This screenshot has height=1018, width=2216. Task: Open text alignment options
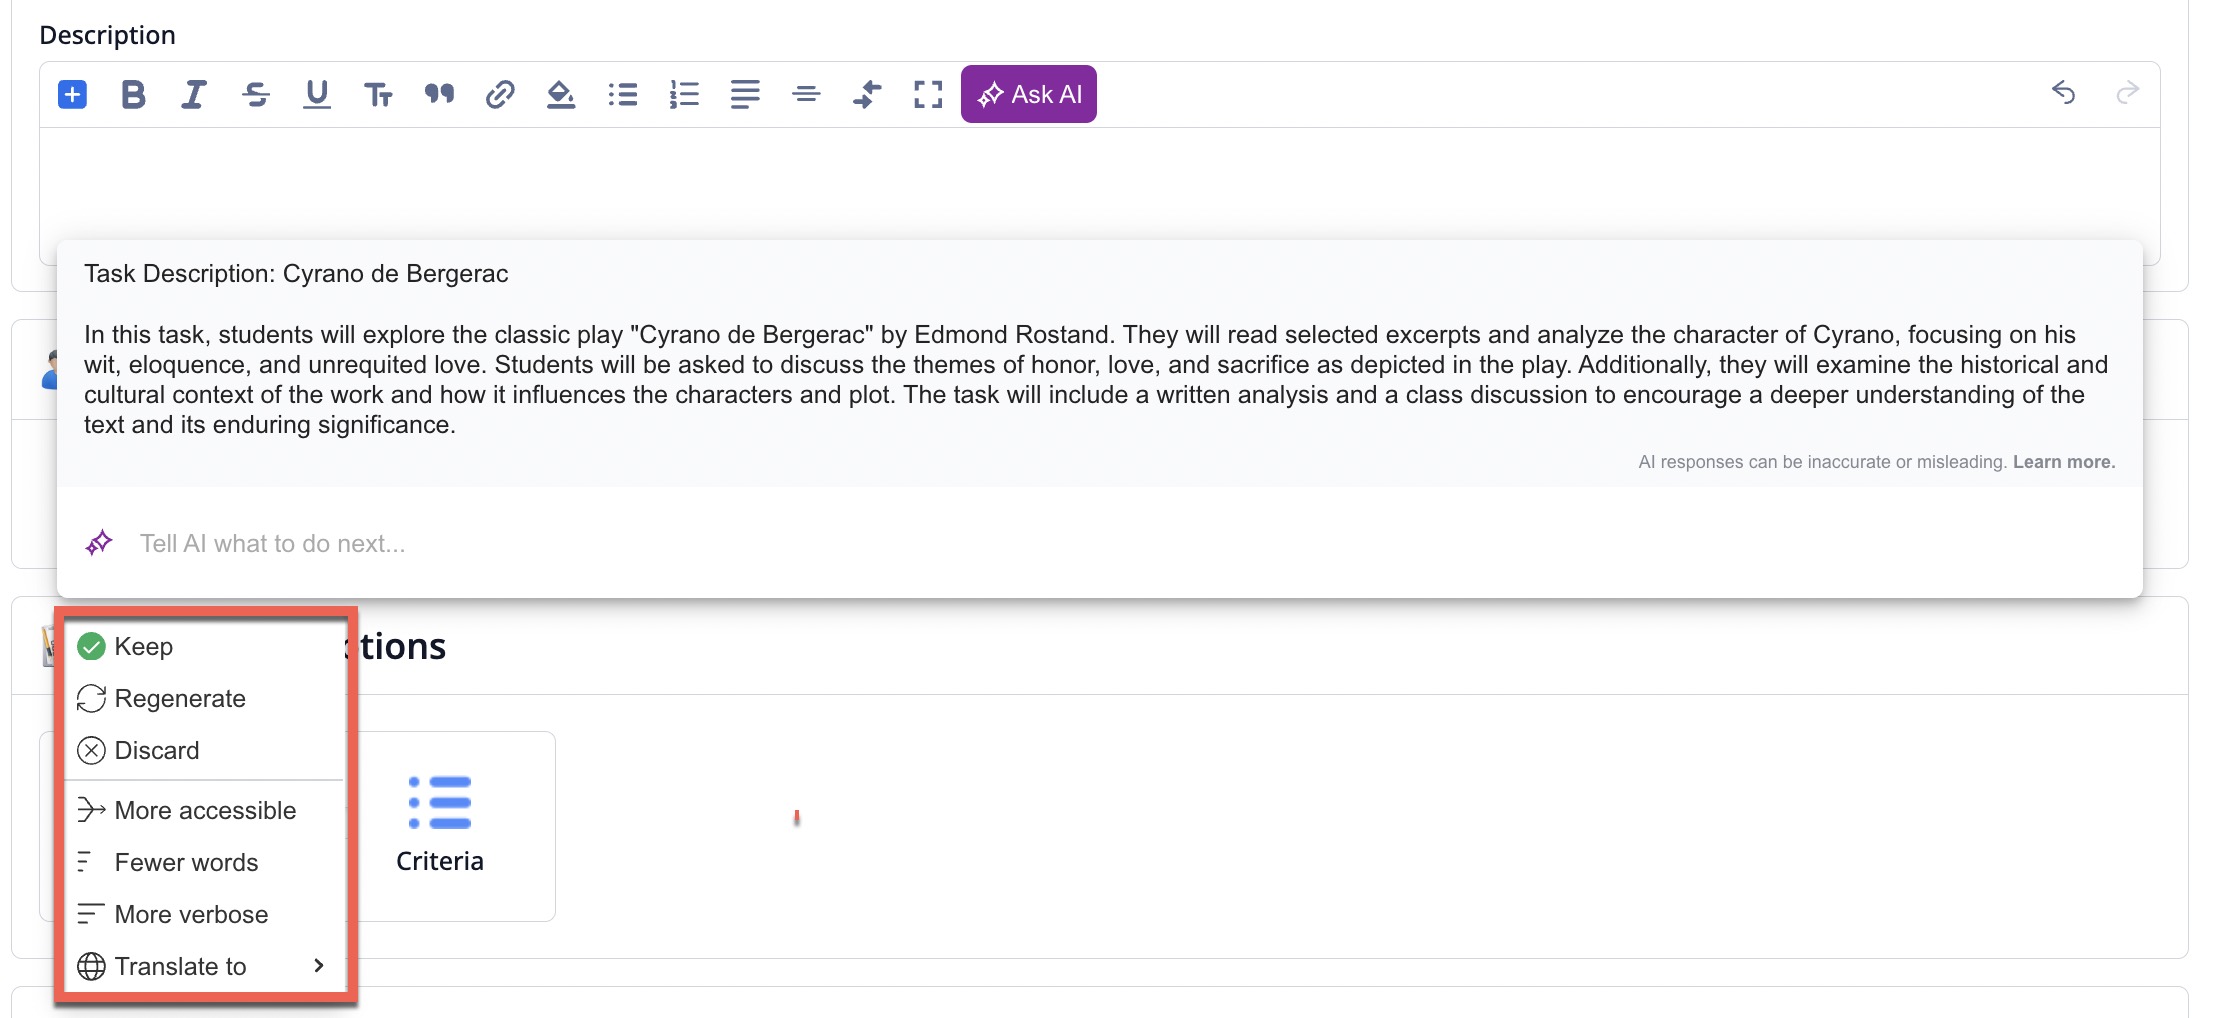click(745, 94)
